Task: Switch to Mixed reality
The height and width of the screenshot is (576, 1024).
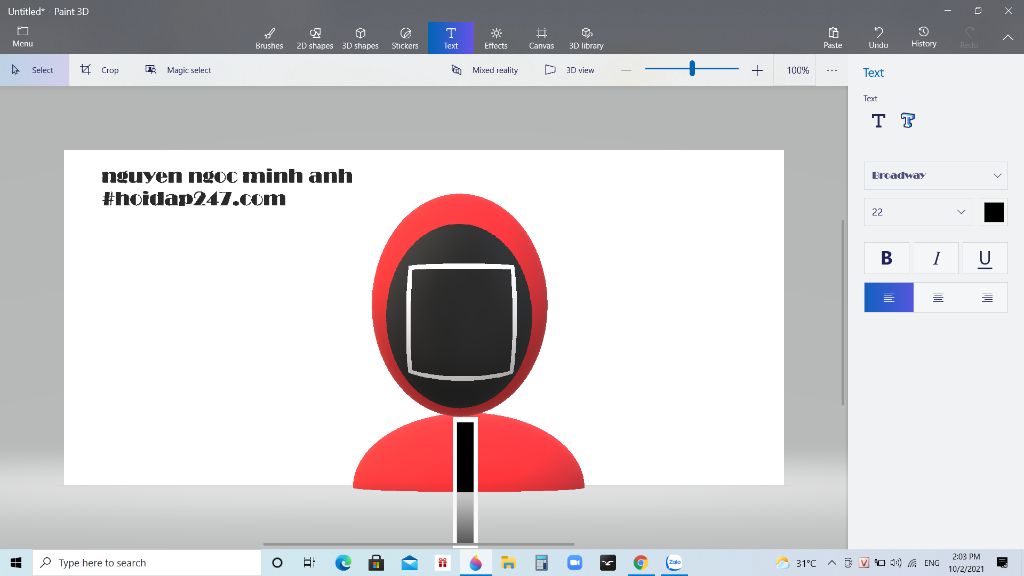Action: pos(485,70)
